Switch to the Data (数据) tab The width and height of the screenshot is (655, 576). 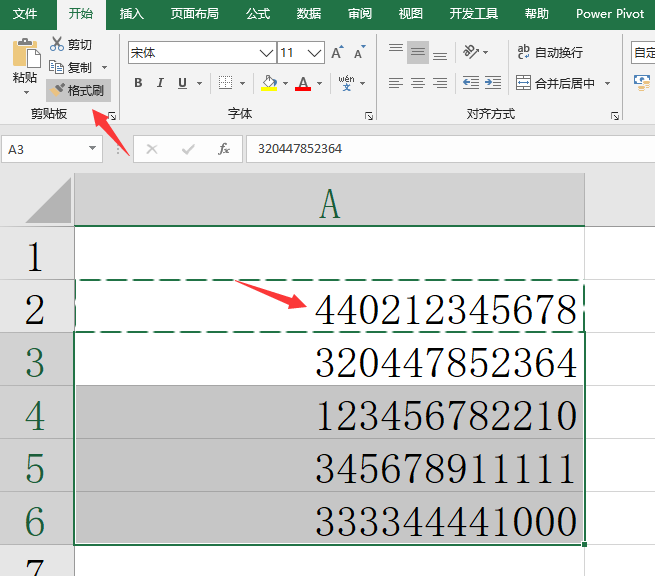pyautogui.click(x=309, y=14)
